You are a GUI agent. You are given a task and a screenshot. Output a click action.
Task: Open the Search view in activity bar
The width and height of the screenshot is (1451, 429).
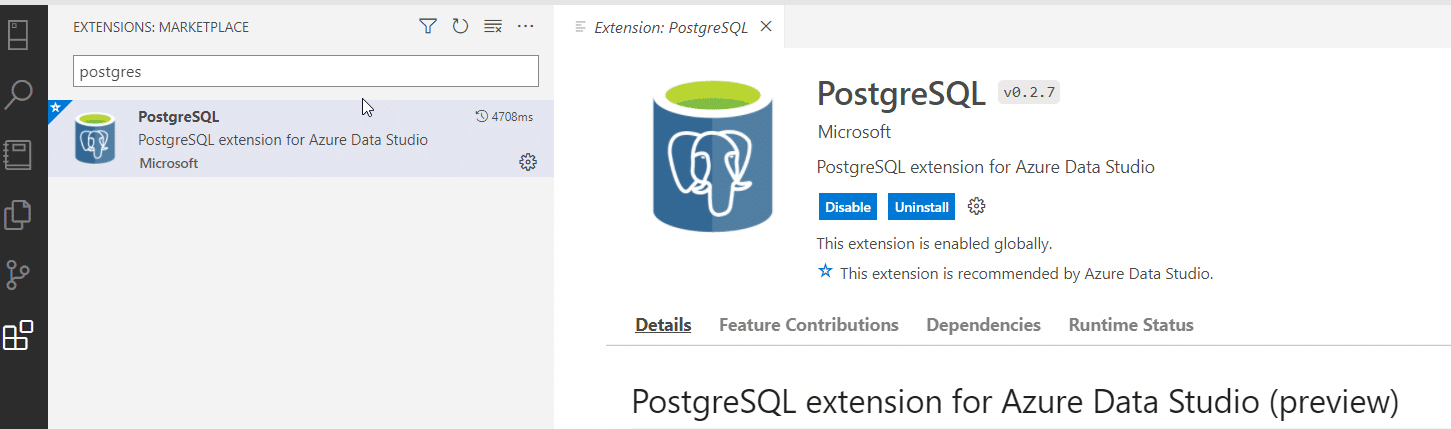coord(19,95)
